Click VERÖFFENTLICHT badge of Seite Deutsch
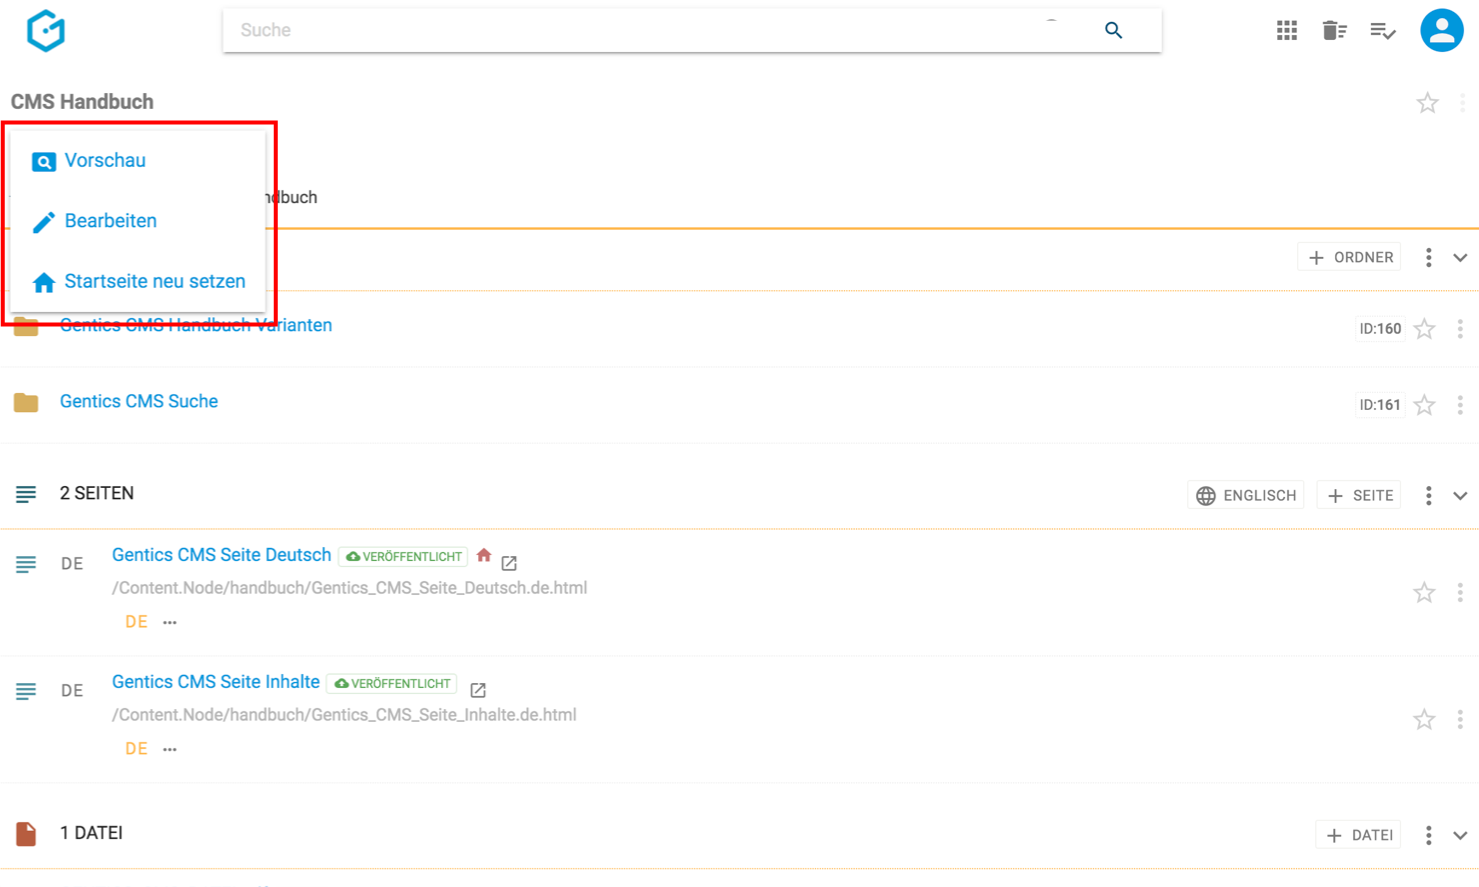The height and width of the screenshot is (887, 1479). [403, 556]
